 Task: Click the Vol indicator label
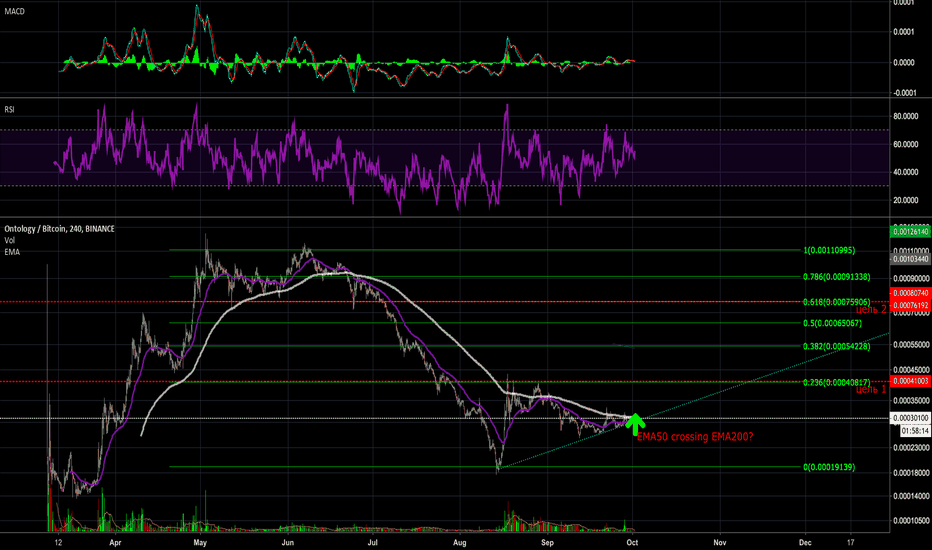click(10, 240)
